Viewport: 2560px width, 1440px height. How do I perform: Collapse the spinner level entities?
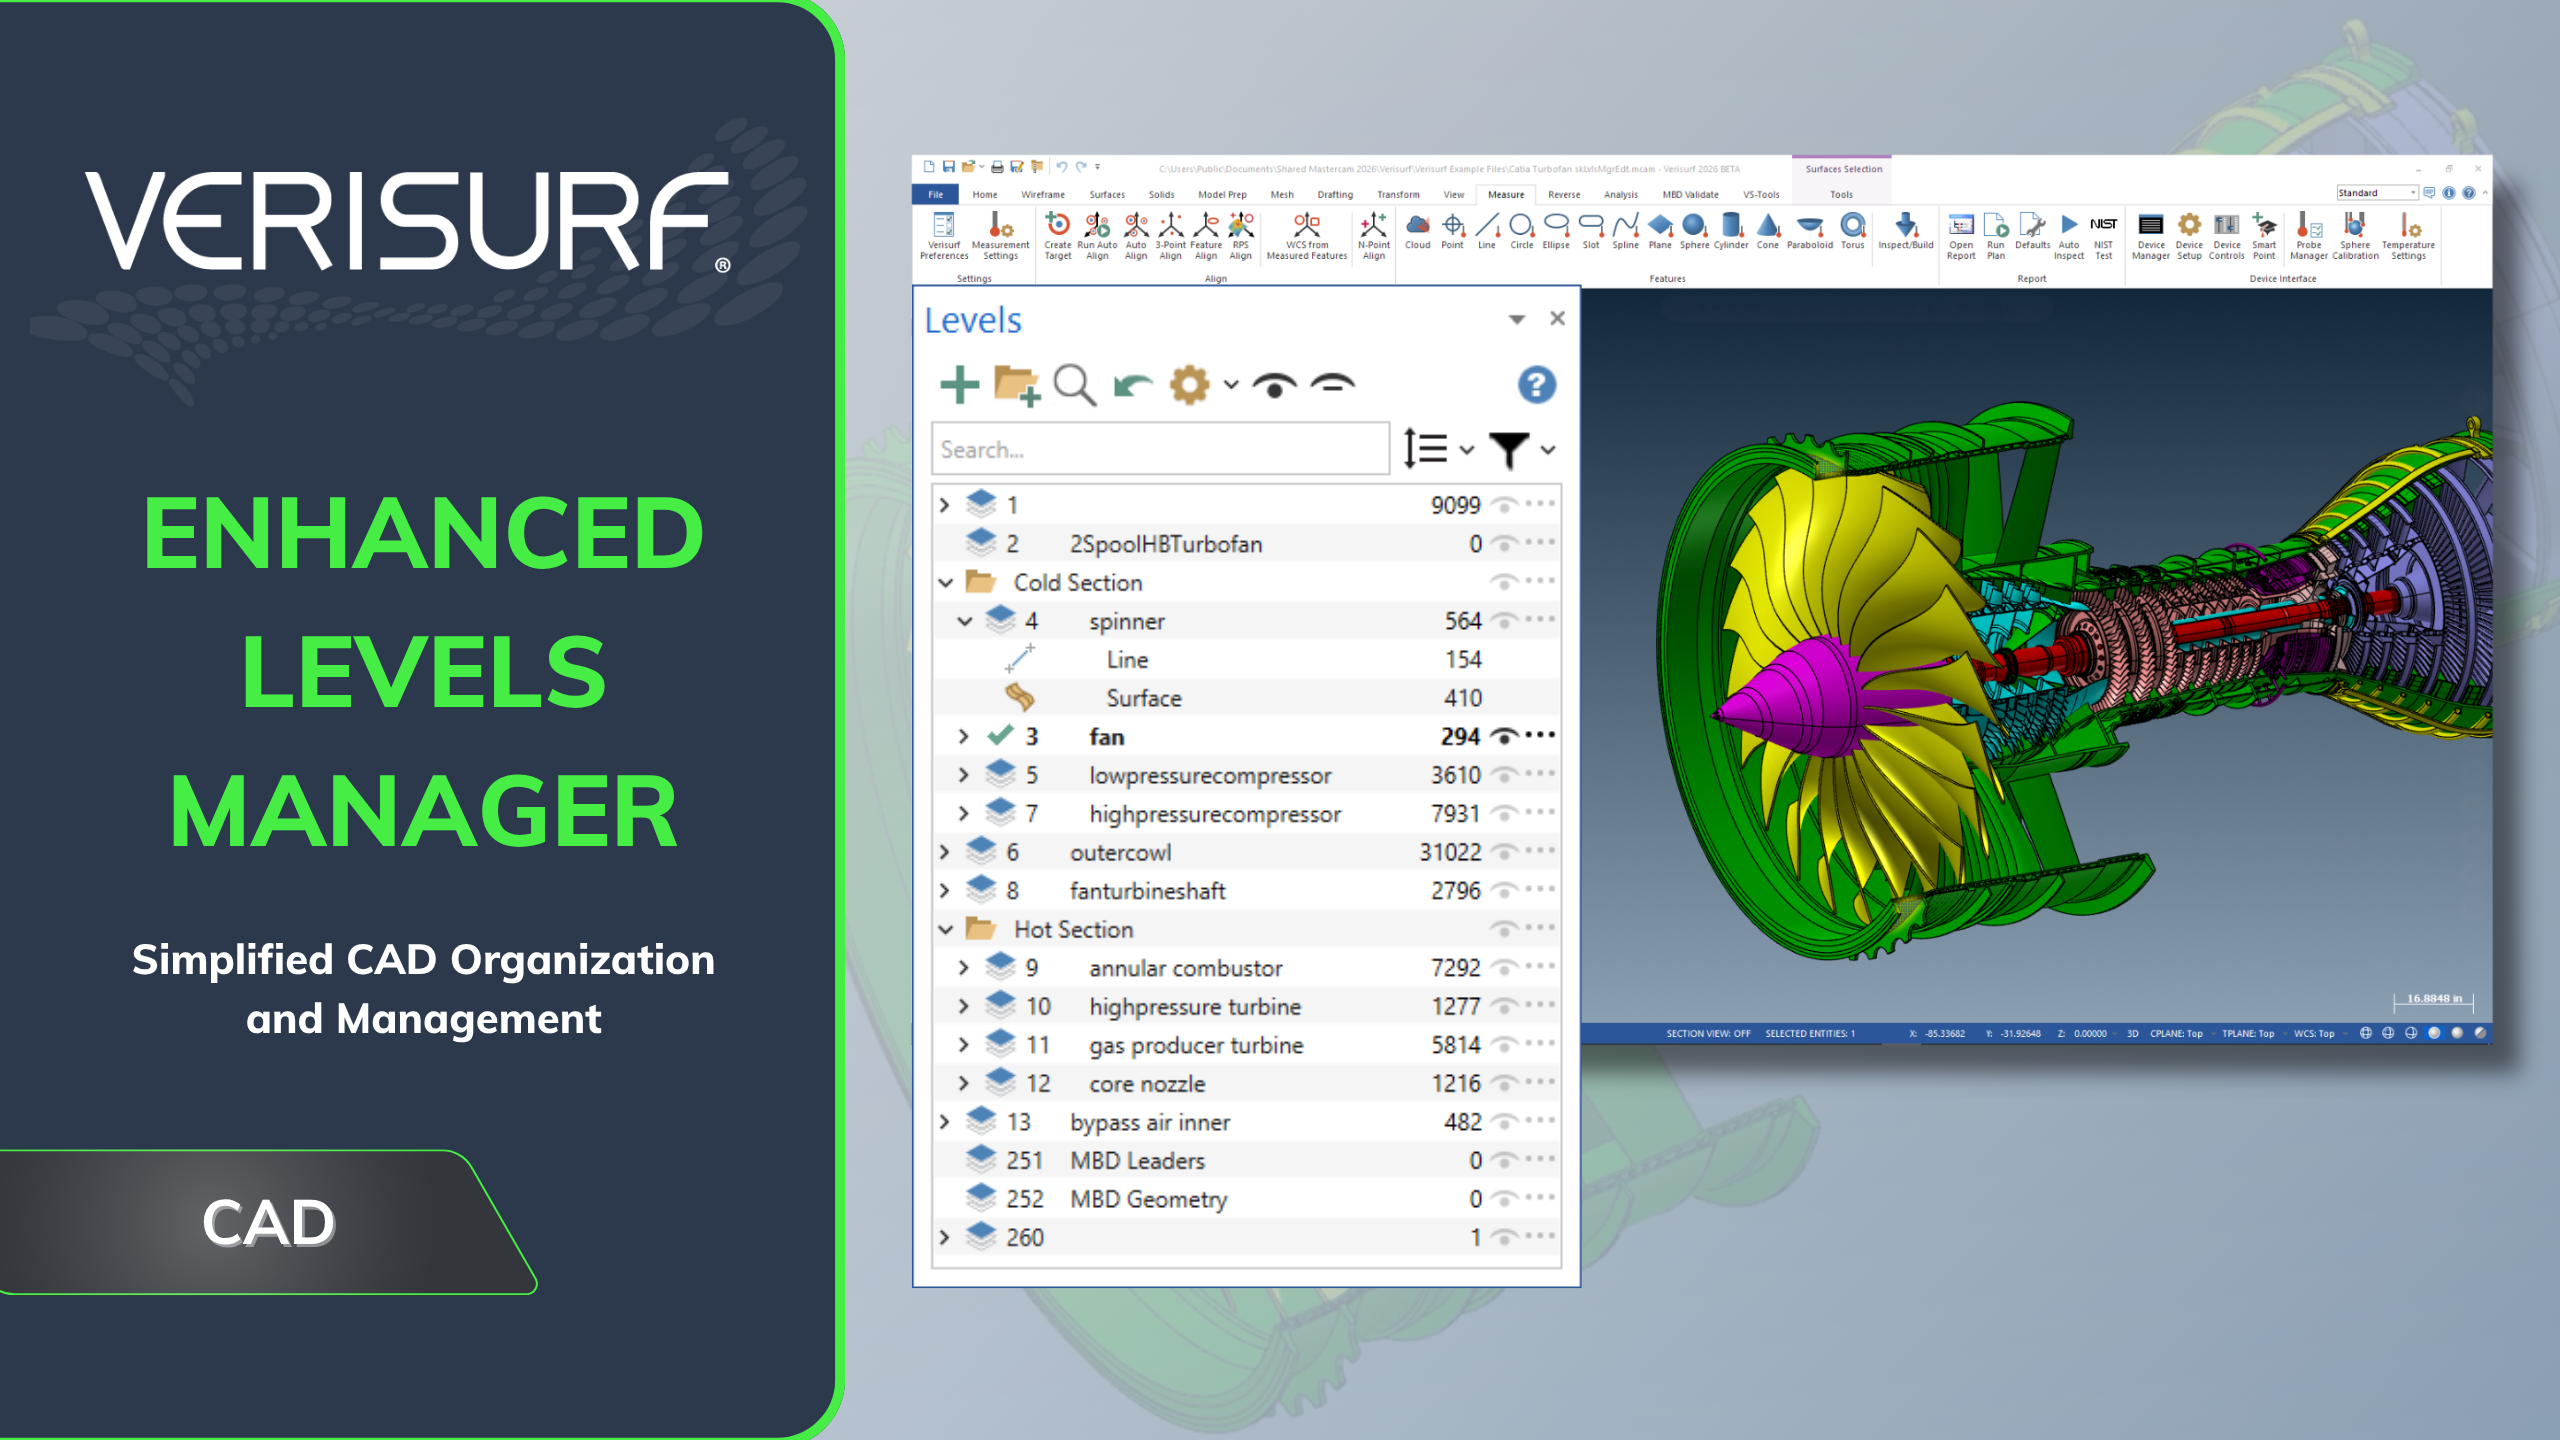click(964, 621)
